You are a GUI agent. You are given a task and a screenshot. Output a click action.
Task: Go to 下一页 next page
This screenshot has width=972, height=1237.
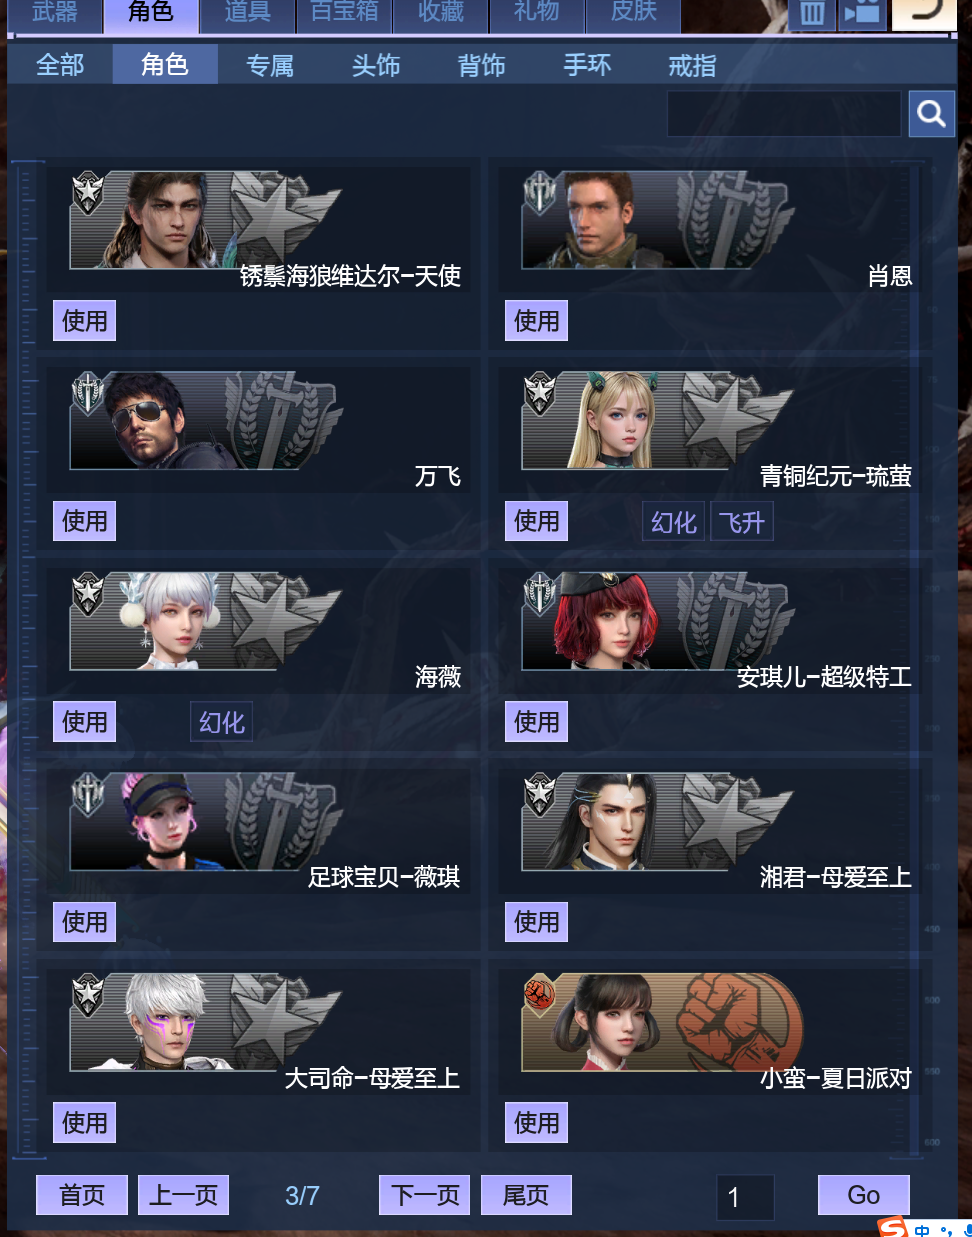[x=425, y=1195]
